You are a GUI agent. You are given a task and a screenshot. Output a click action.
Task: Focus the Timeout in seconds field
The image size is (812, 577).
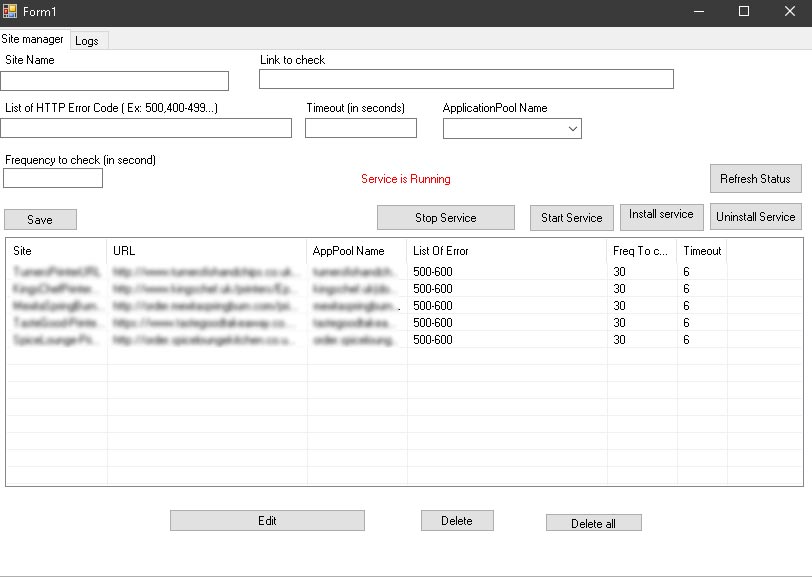[361, 128]
